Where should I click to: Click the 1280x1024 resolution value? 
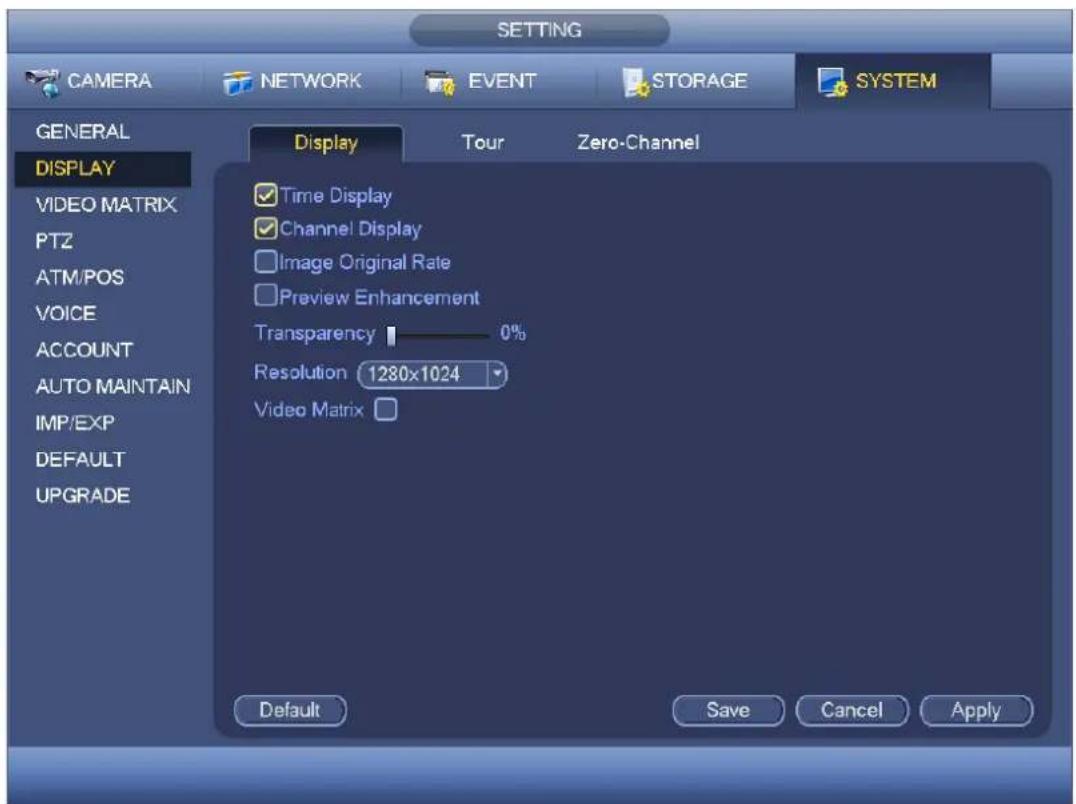click(414, 374)
